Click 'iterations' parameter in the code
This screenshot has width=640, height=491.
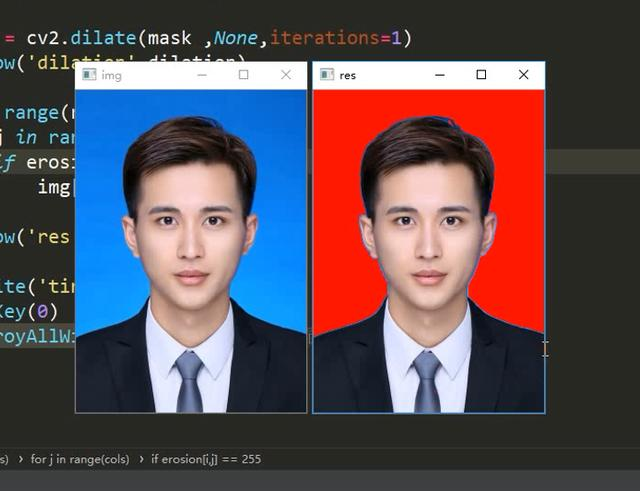pos(324,38)
